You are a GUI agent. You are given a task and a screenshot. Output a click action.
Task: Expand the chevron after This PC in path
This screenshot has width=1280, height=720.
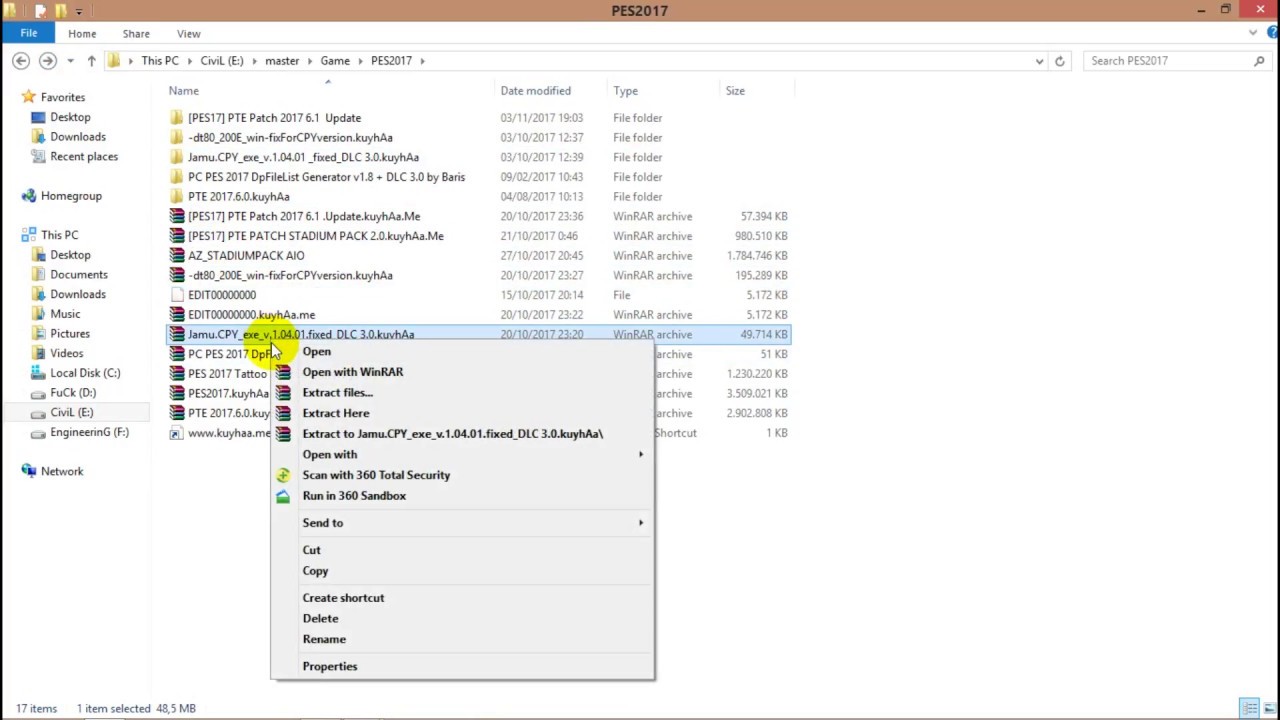click(190, 61)
